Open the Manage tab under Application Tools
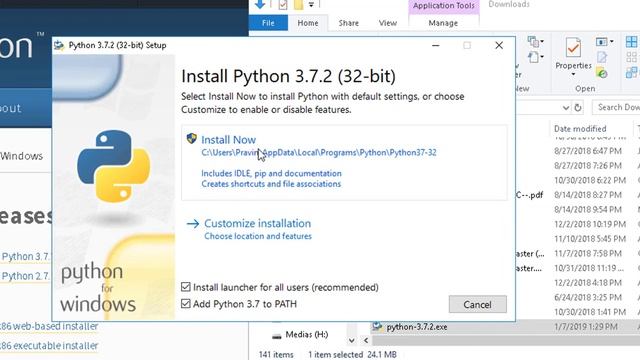 (443, 23)
